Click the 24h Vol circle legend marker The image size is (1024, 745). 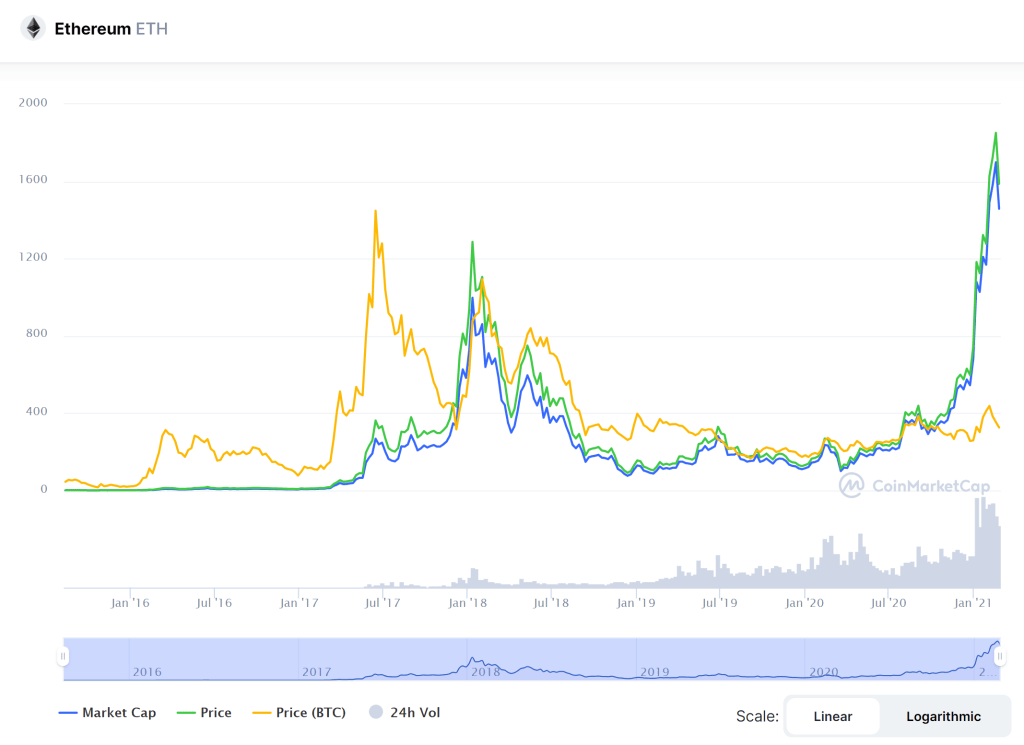(x=376, y=713)
